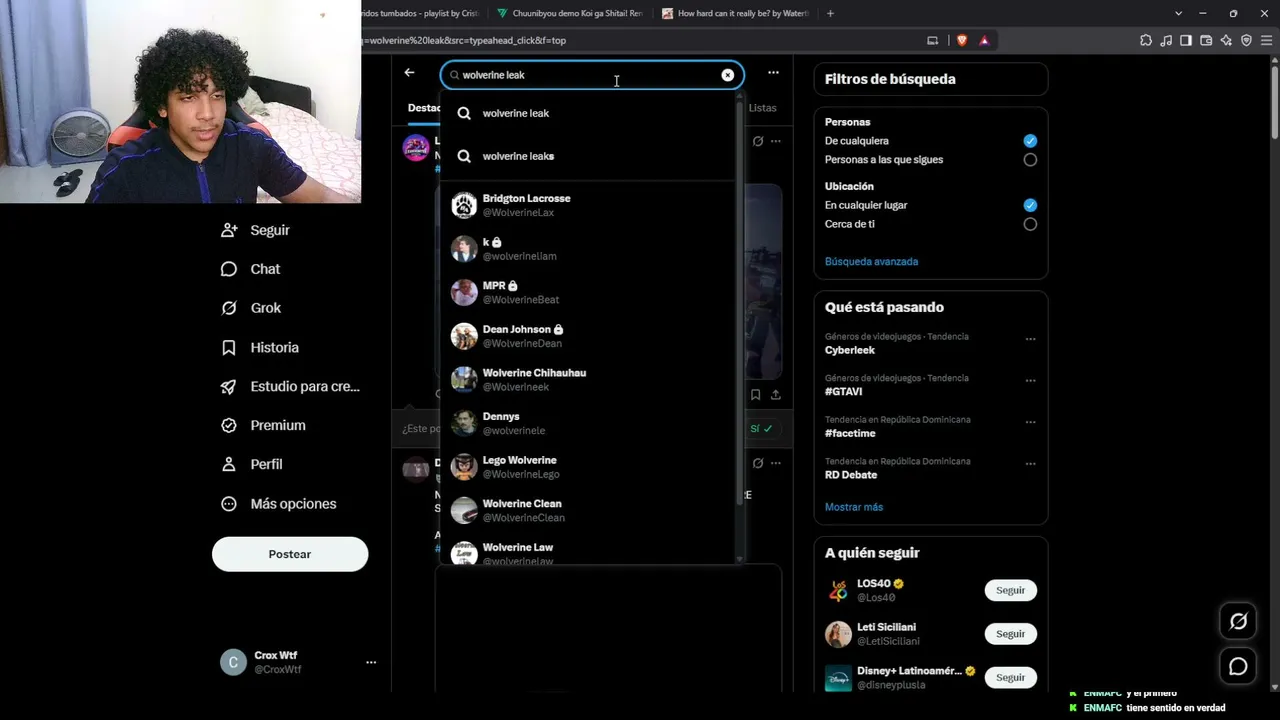Click the Brave Shields lion icon
The image size is (1280, 720).
pos(962,41)
